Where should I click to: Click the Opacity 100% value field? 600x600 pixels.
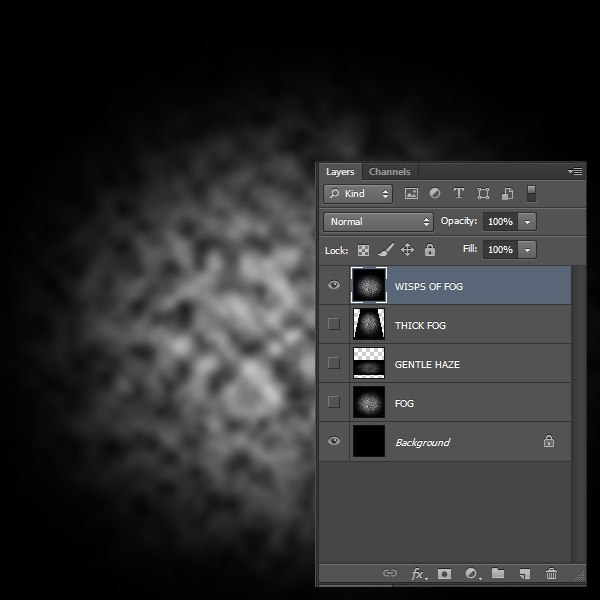click(501, 222)
